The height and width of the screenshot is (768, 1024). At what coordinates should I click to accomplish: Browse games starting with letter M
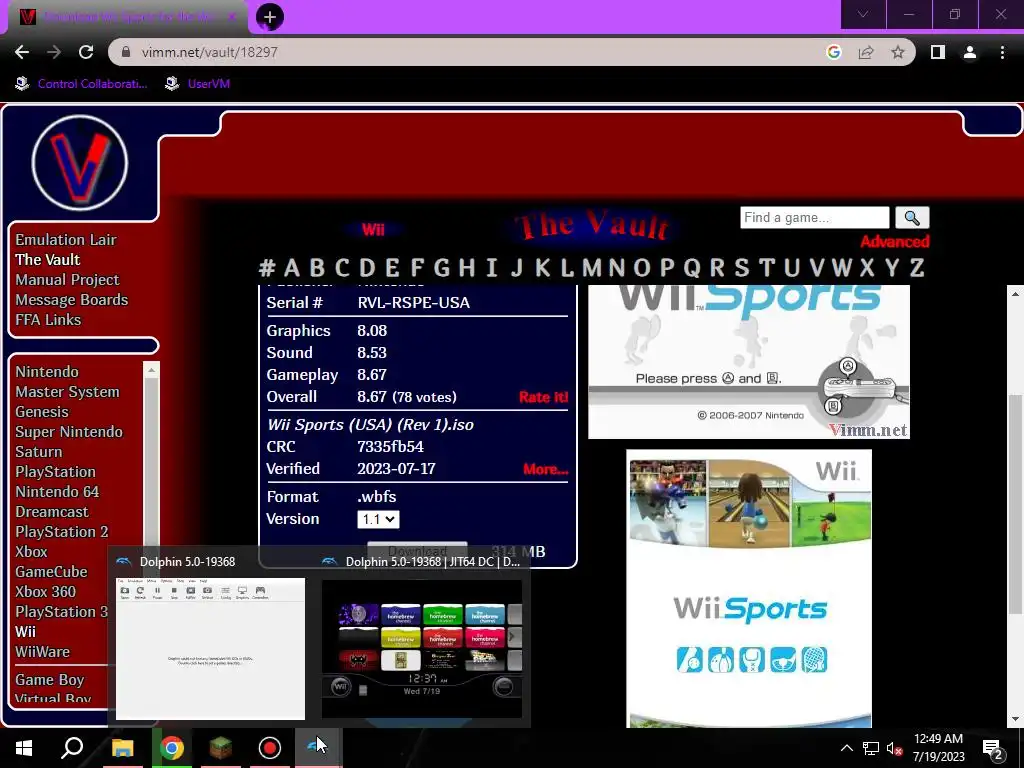coord(592,268)
